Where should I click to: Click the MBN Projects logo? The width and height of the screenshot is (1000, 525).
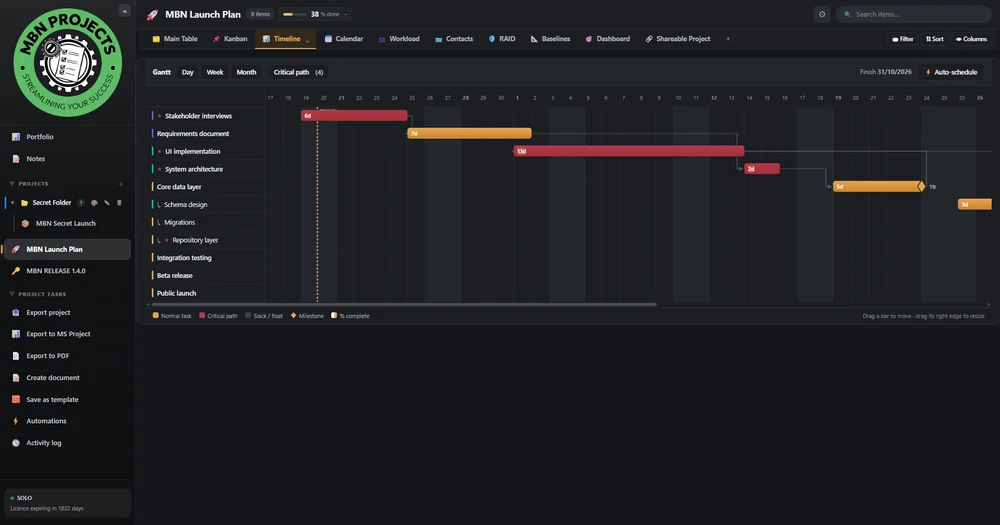coord(68,63)
